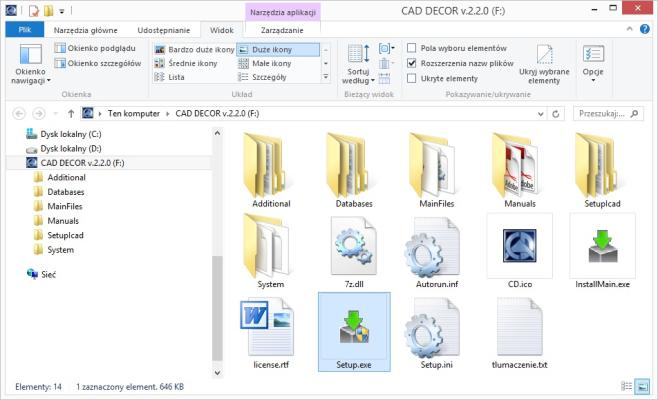Go up one level with the up arrow
This screenshot has width=658, height=400.
pyautogui.click(x=71, y=114)
